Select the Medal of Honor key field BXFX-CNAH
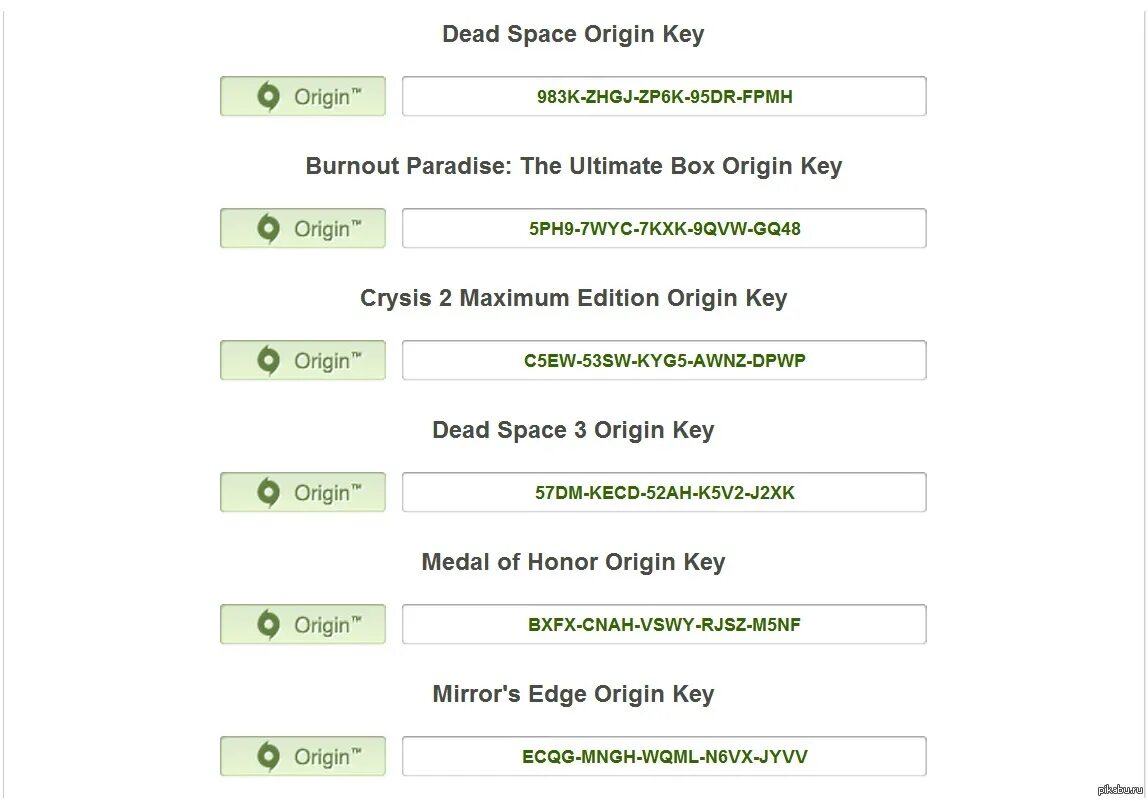Viewport: 1148px width, 801px height. point(664,625)
